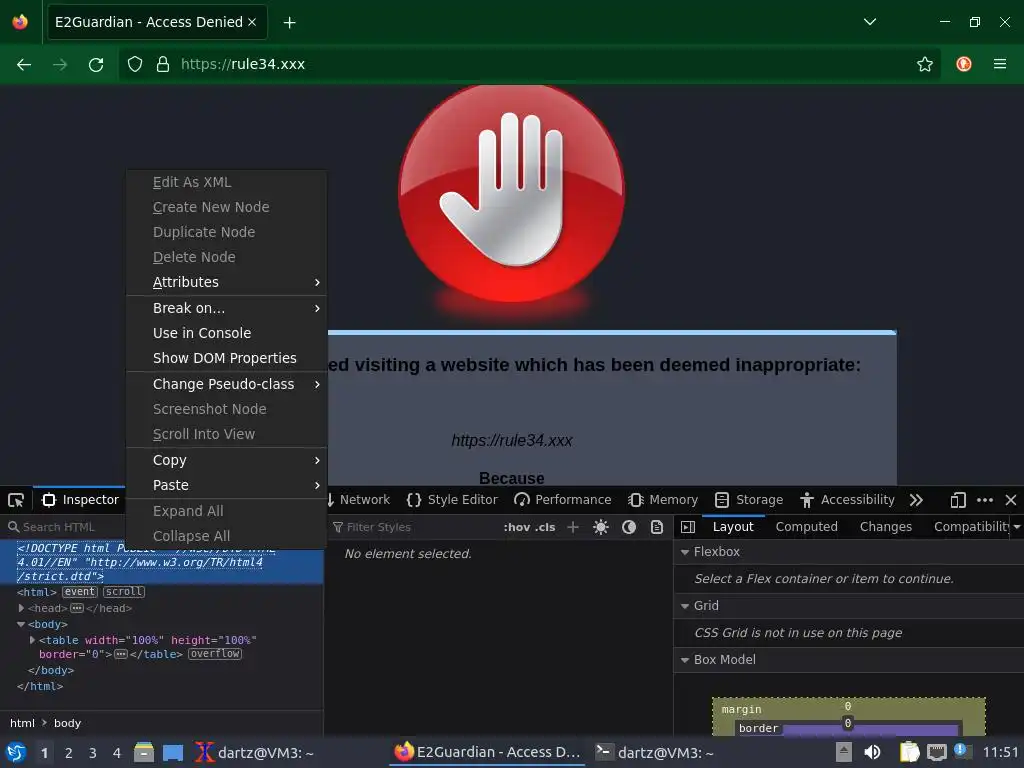Activate the element picker tool icon
Image resolution: width=1024 pixels, height=768 pixels.
[16, 500]
